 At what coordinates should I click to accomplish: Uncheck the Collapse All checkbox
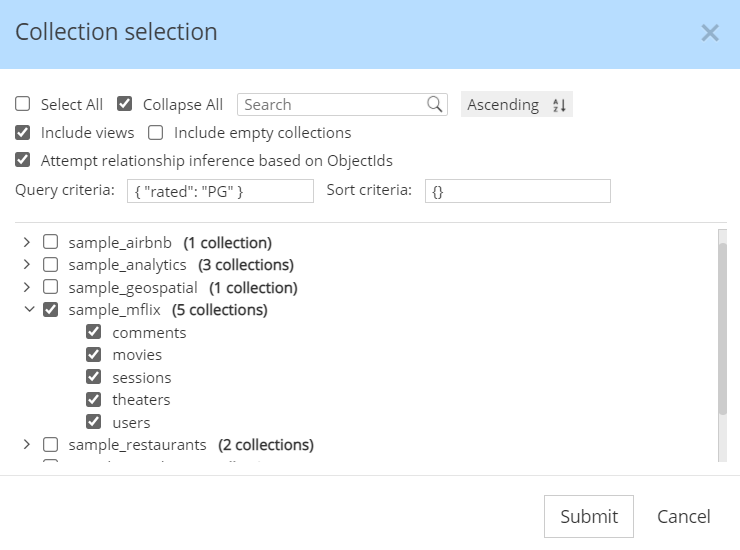click(x=125, y=104)
